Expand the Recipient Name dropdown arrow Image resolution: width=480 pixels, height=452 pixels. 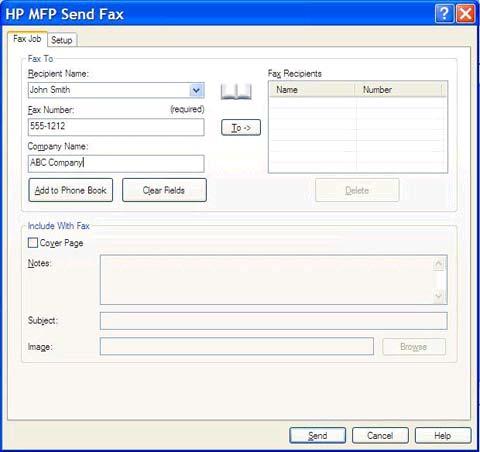click(x=196, y=90)
